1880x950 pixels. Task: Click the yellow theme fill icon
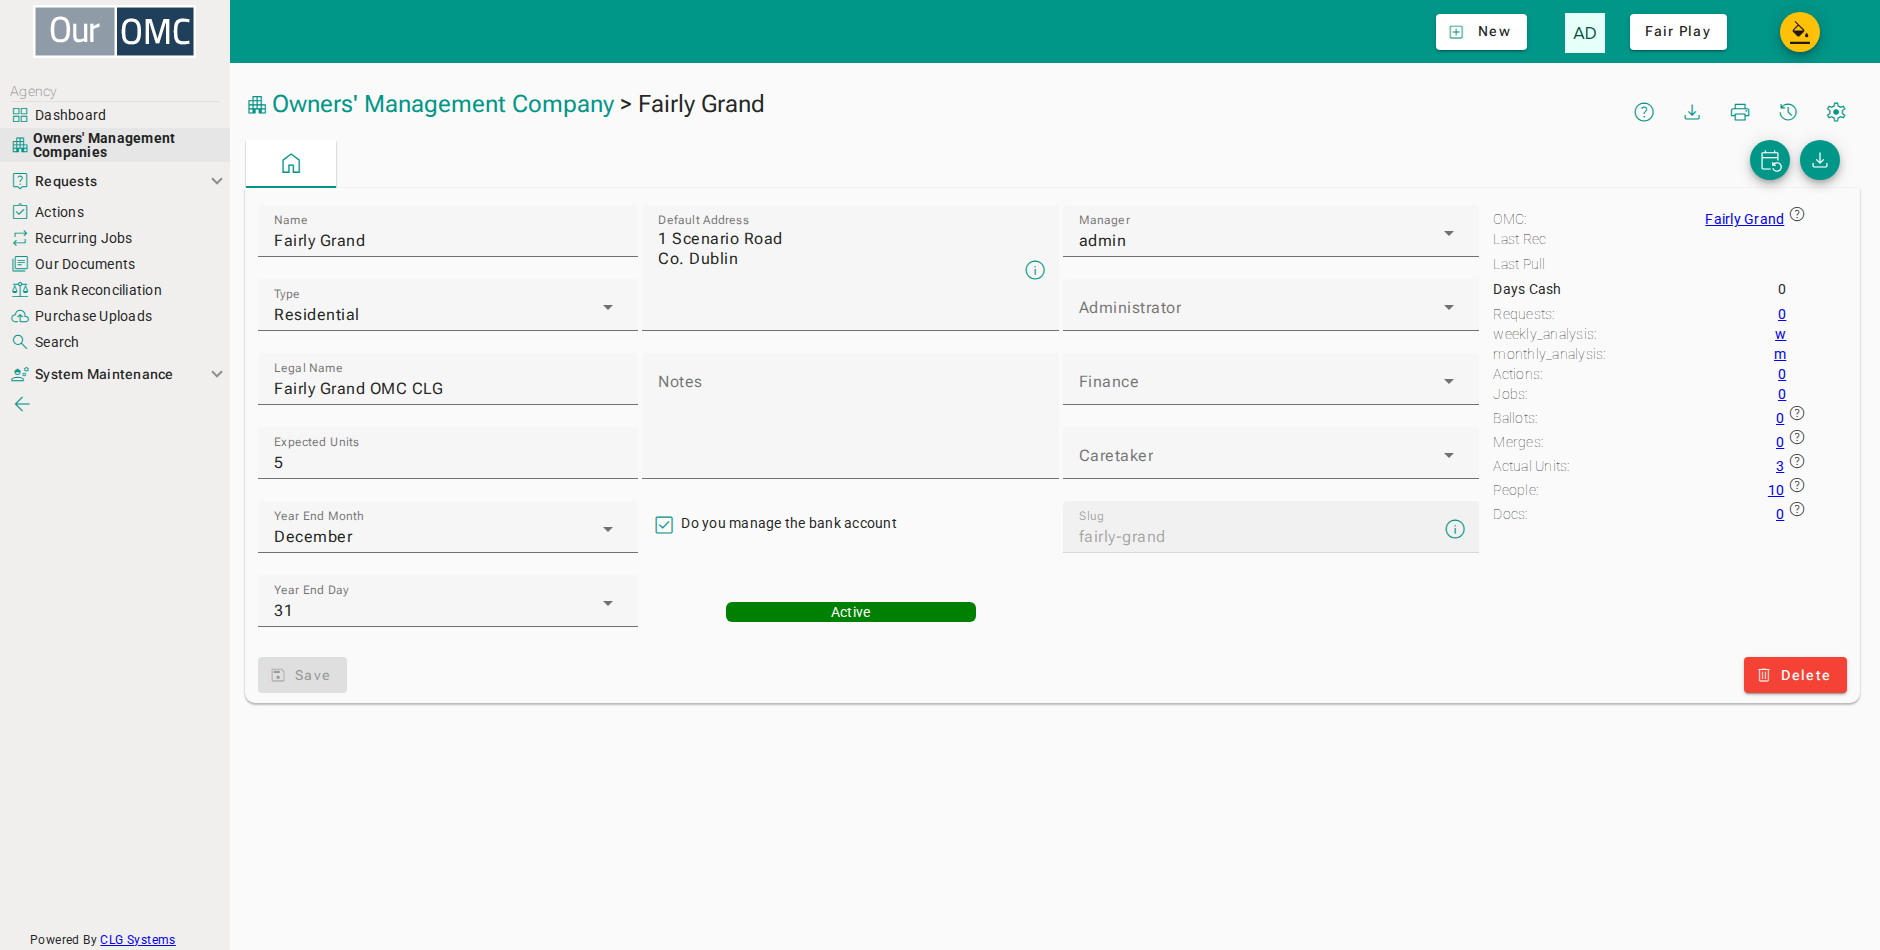1800,32
